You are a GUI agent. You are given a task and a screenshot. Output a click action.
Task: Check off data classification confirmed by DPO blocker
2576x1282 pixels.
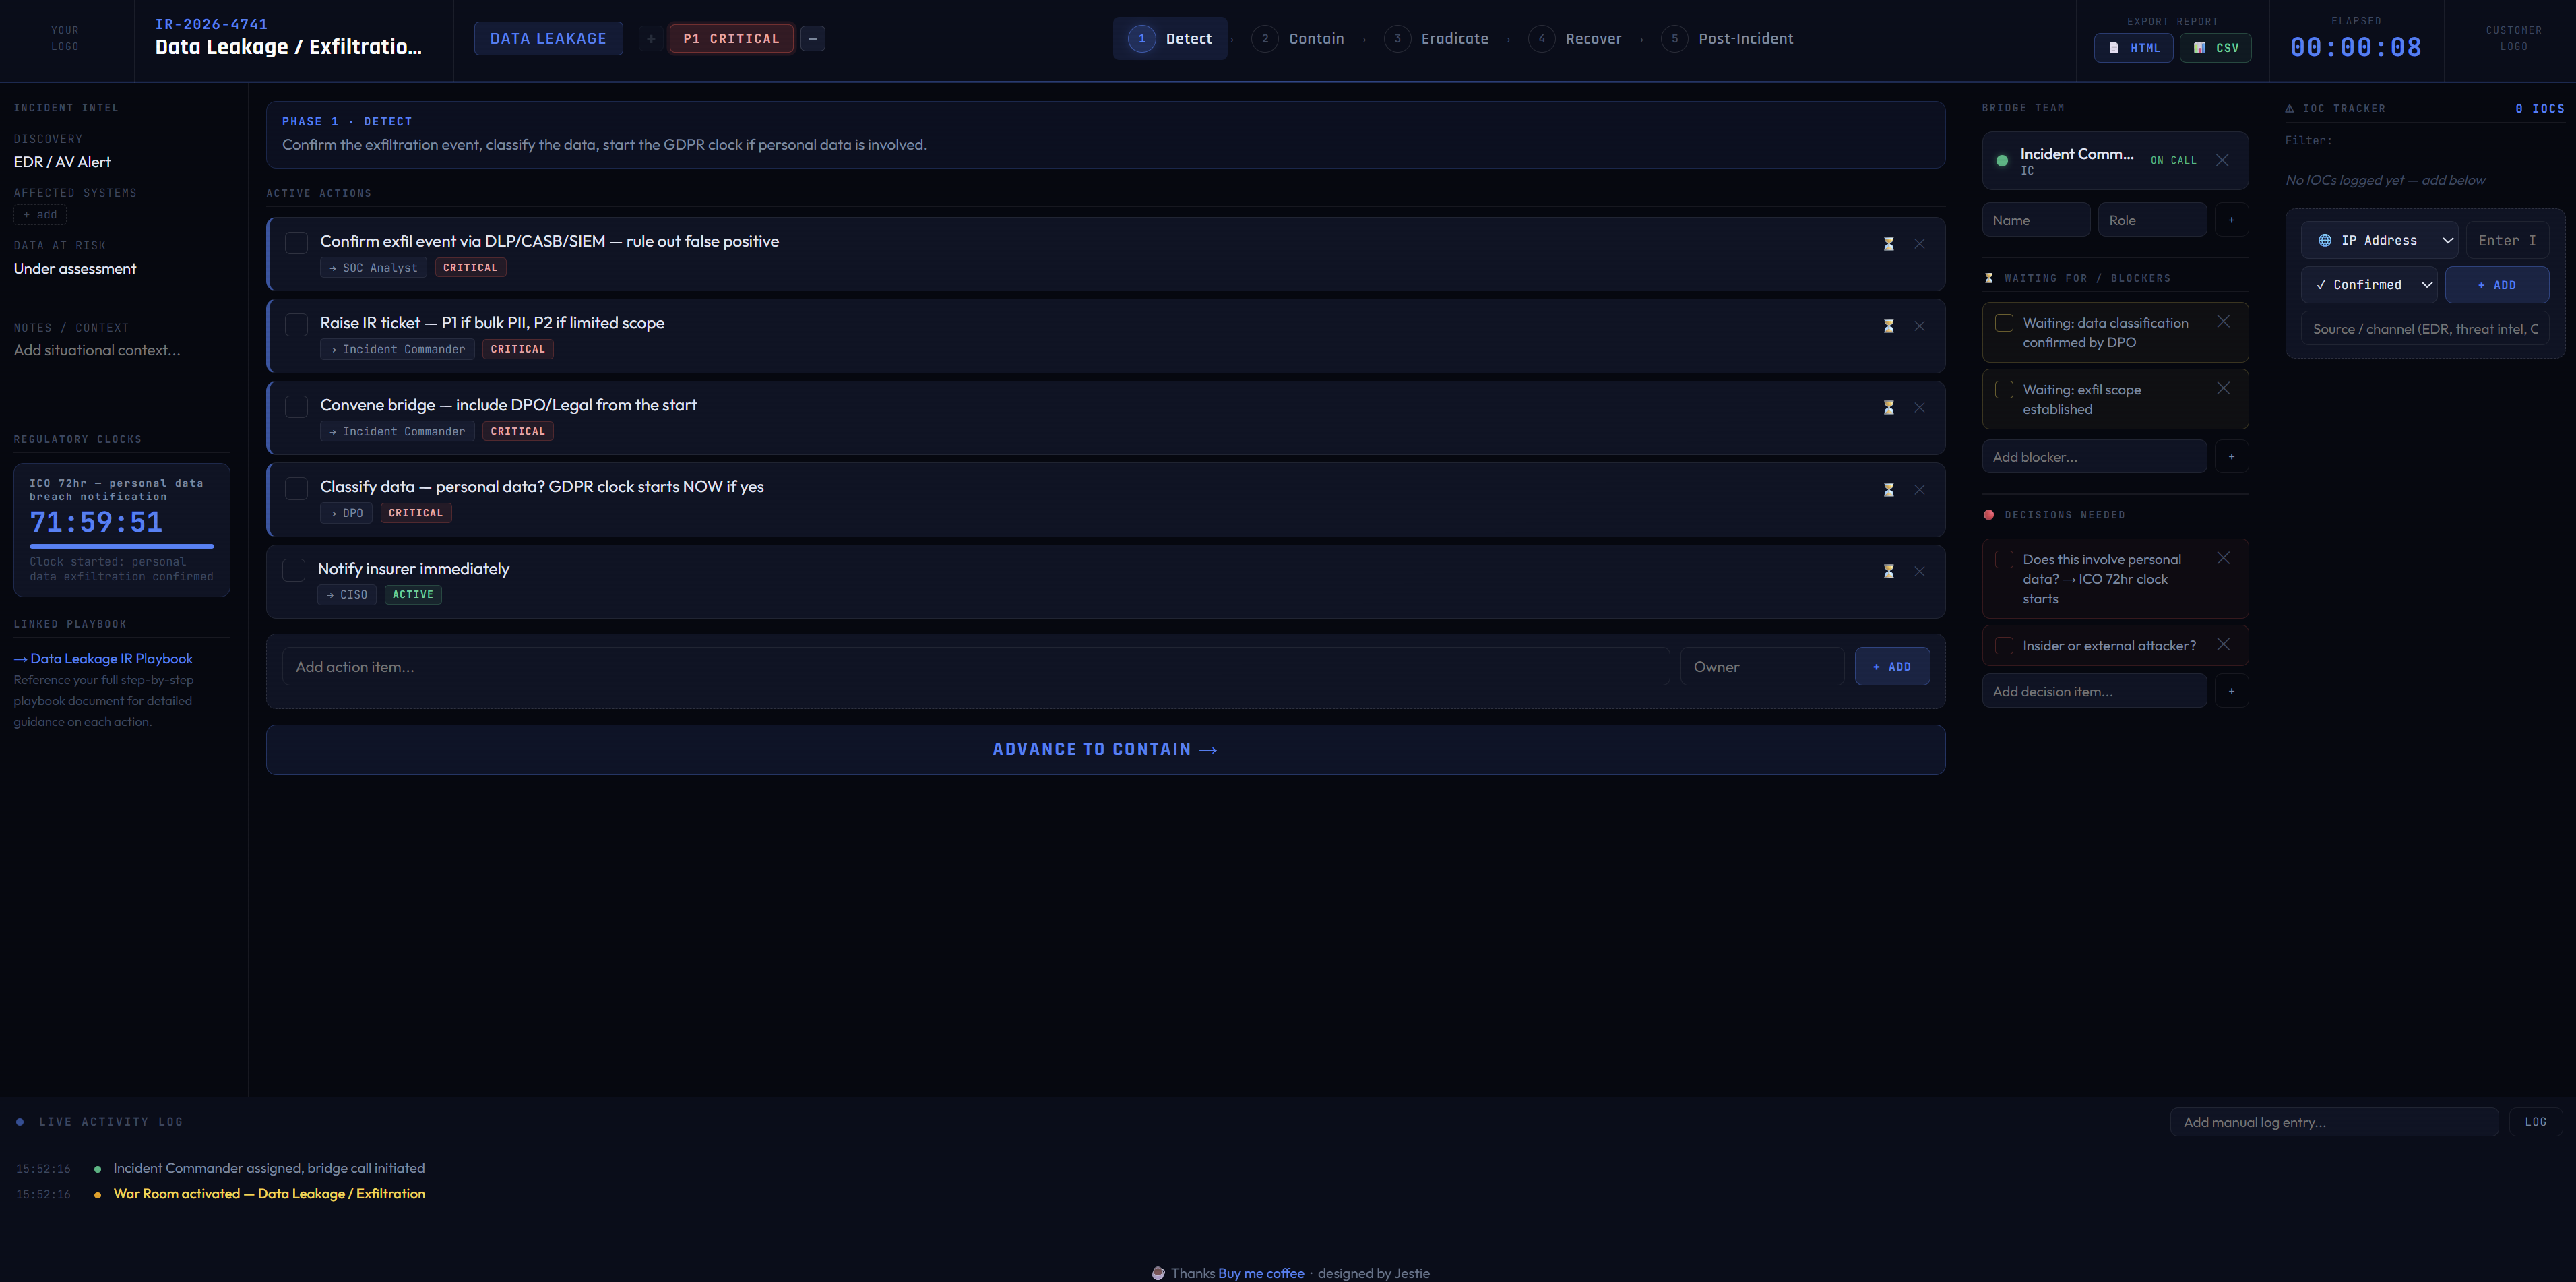point(2004,323)
